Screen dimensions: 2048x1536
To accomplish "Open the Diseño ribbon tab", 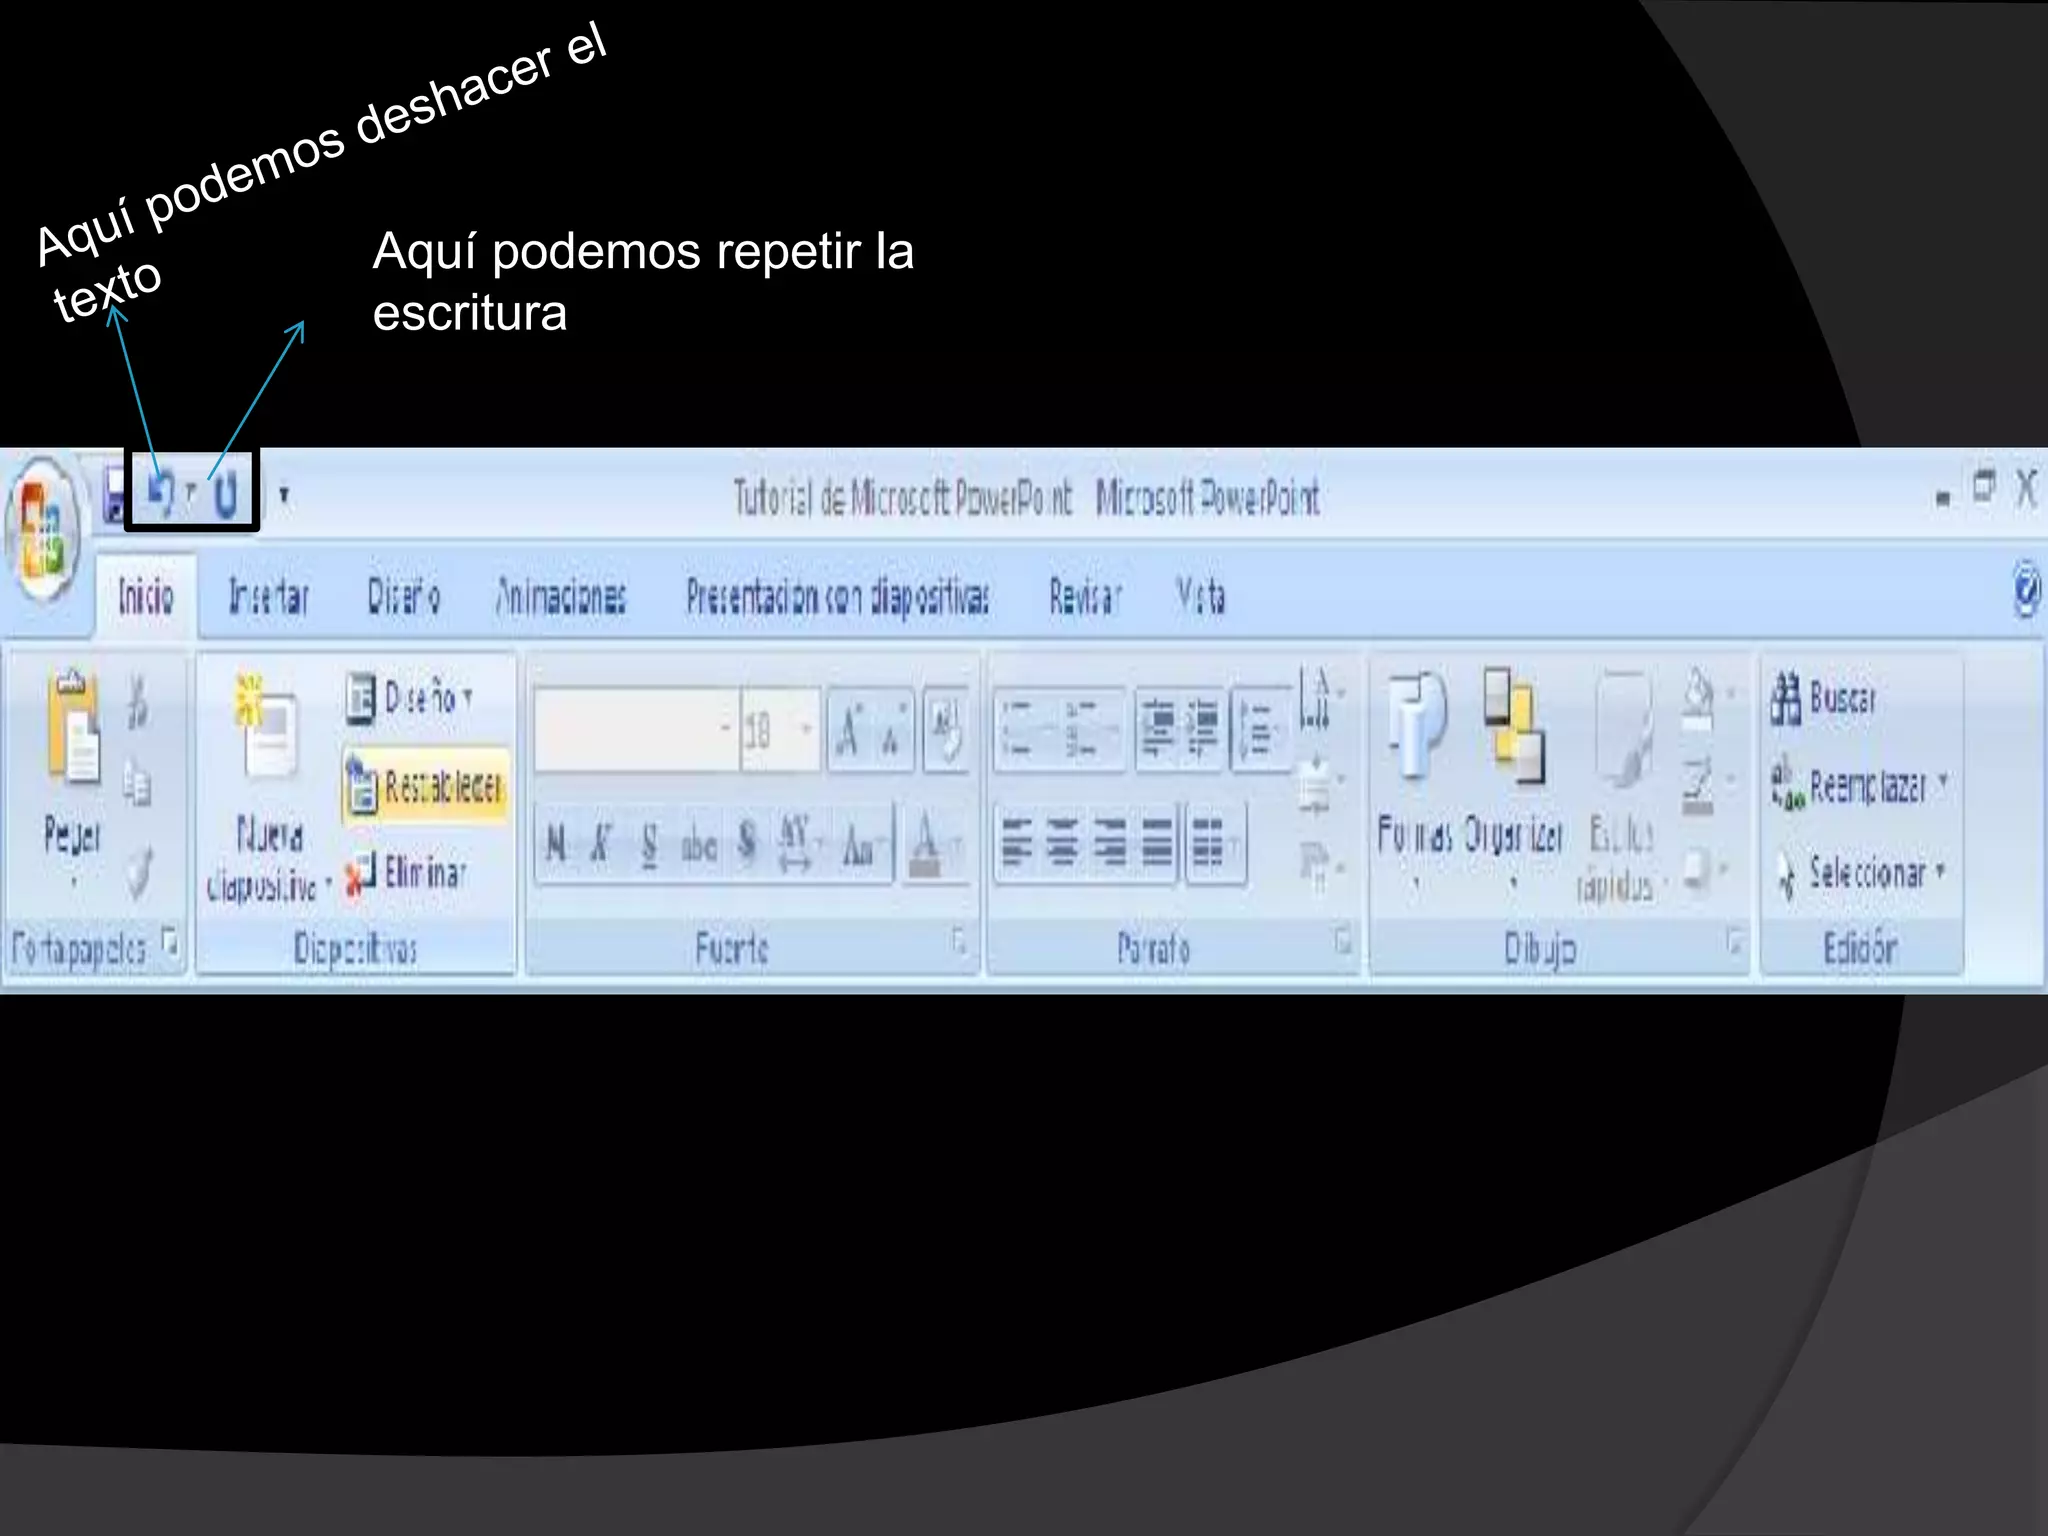I will point(403,597).
